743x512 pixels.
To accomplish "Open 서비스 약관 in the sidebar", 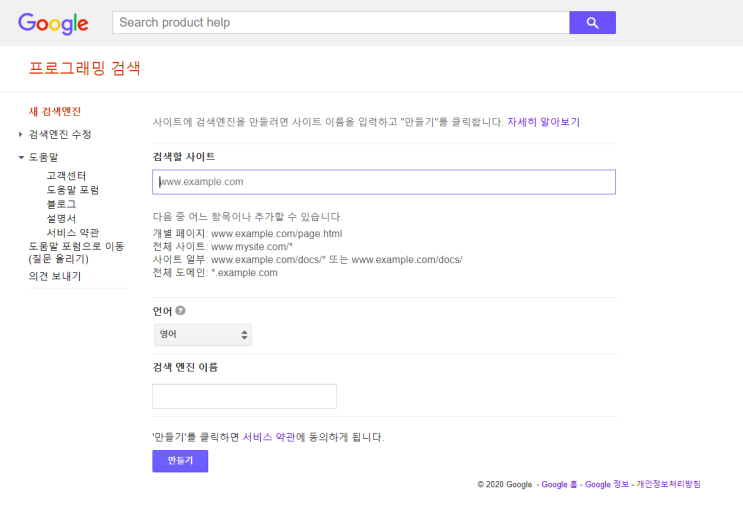I will click(x=72, y=233).
